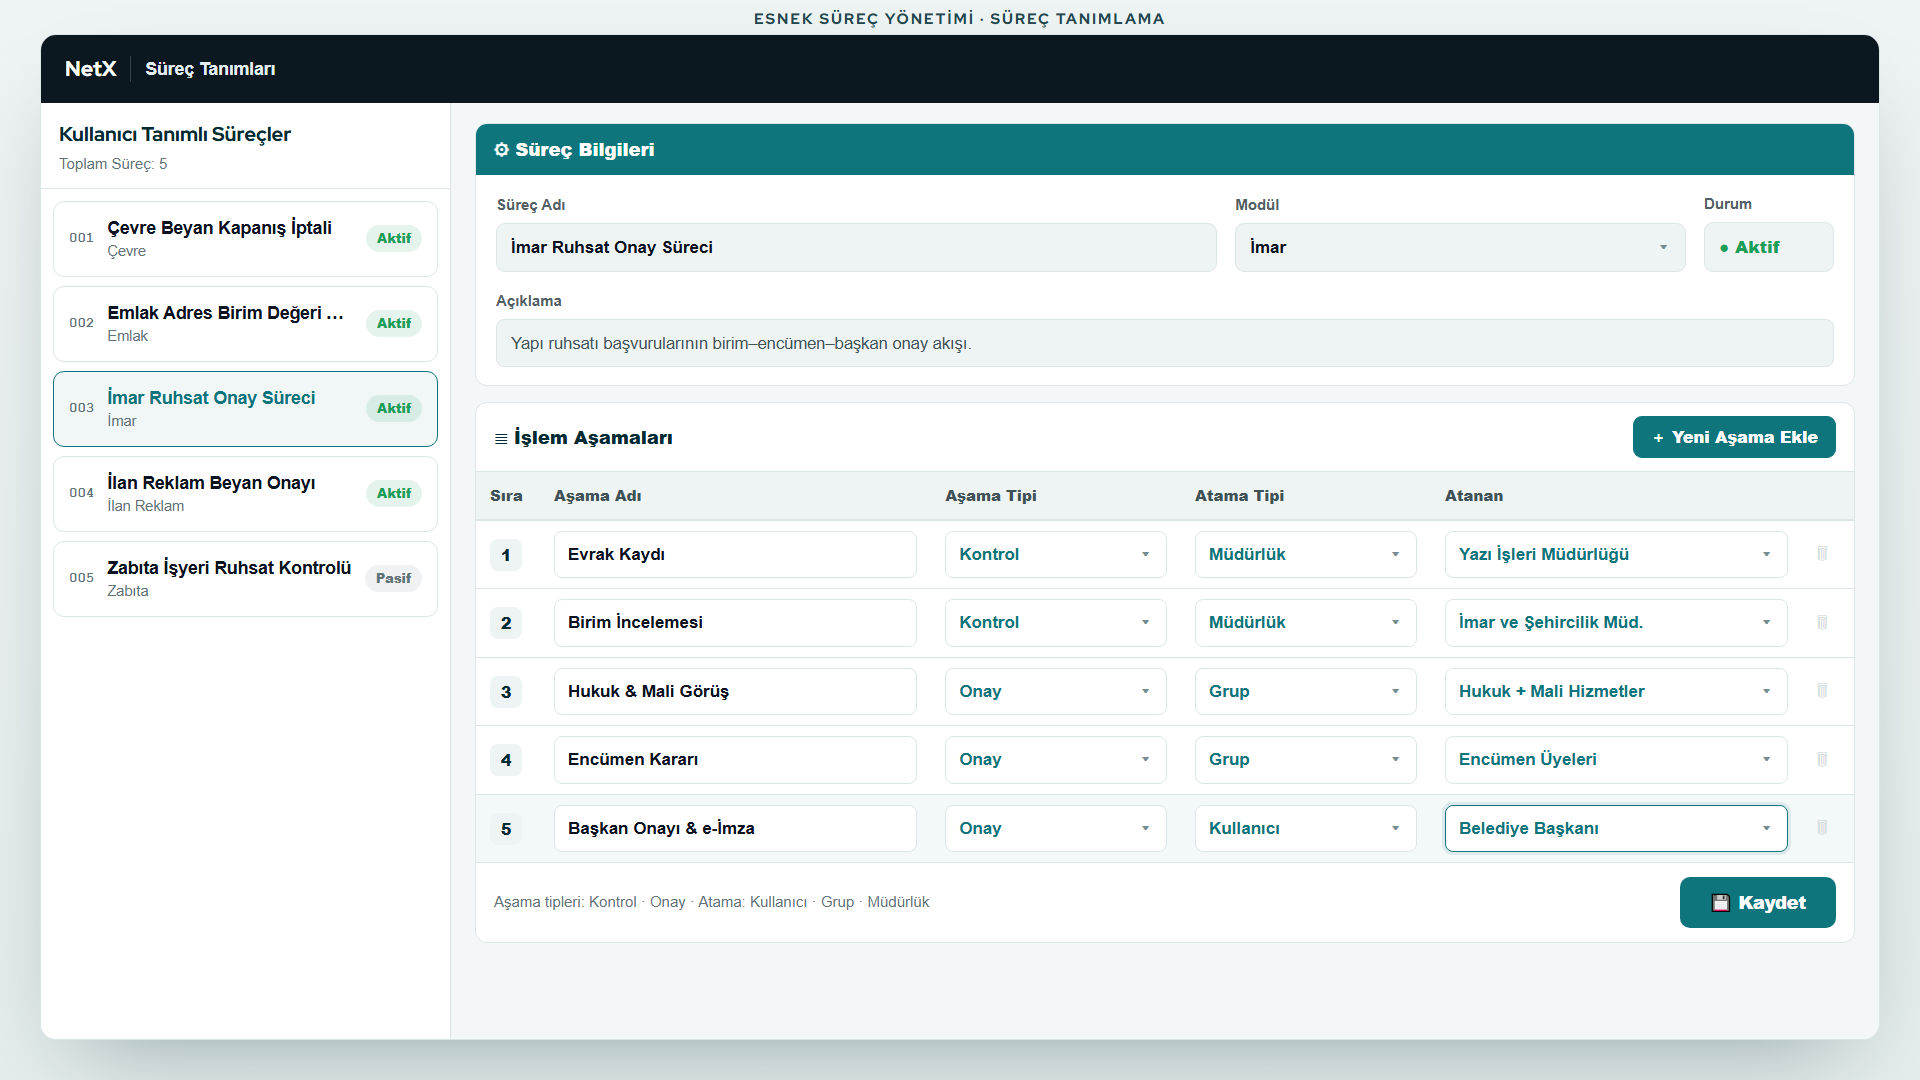1920x1080 pixels.
Task: Select process 001 Çevre Beyan Kapanış İptali
Action: pos(245,239)
